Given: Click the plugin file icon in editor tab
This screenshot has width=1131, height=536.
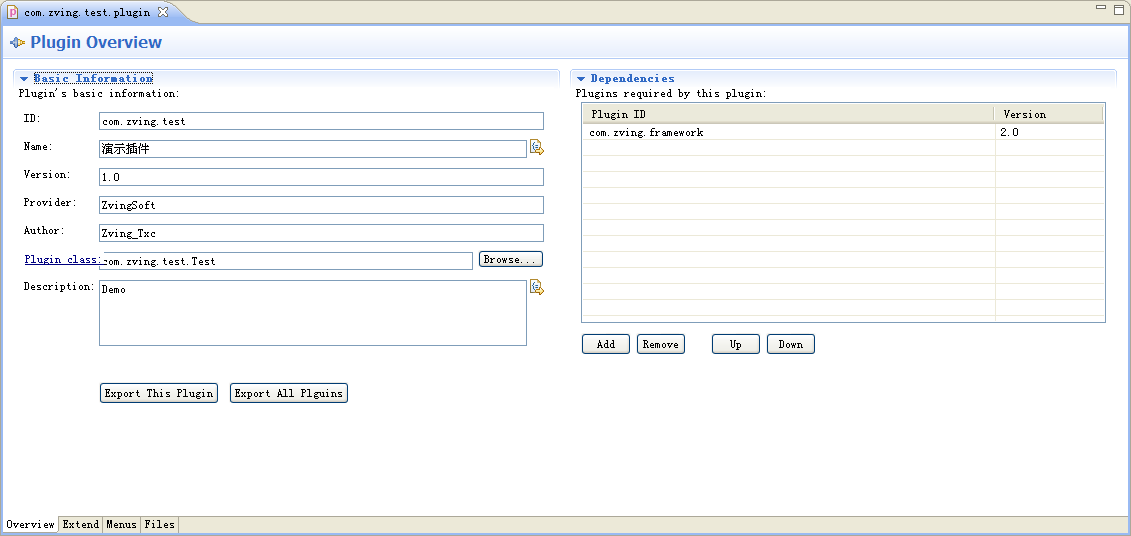Looking at the screenshot, I should click(x=13, y=12).
